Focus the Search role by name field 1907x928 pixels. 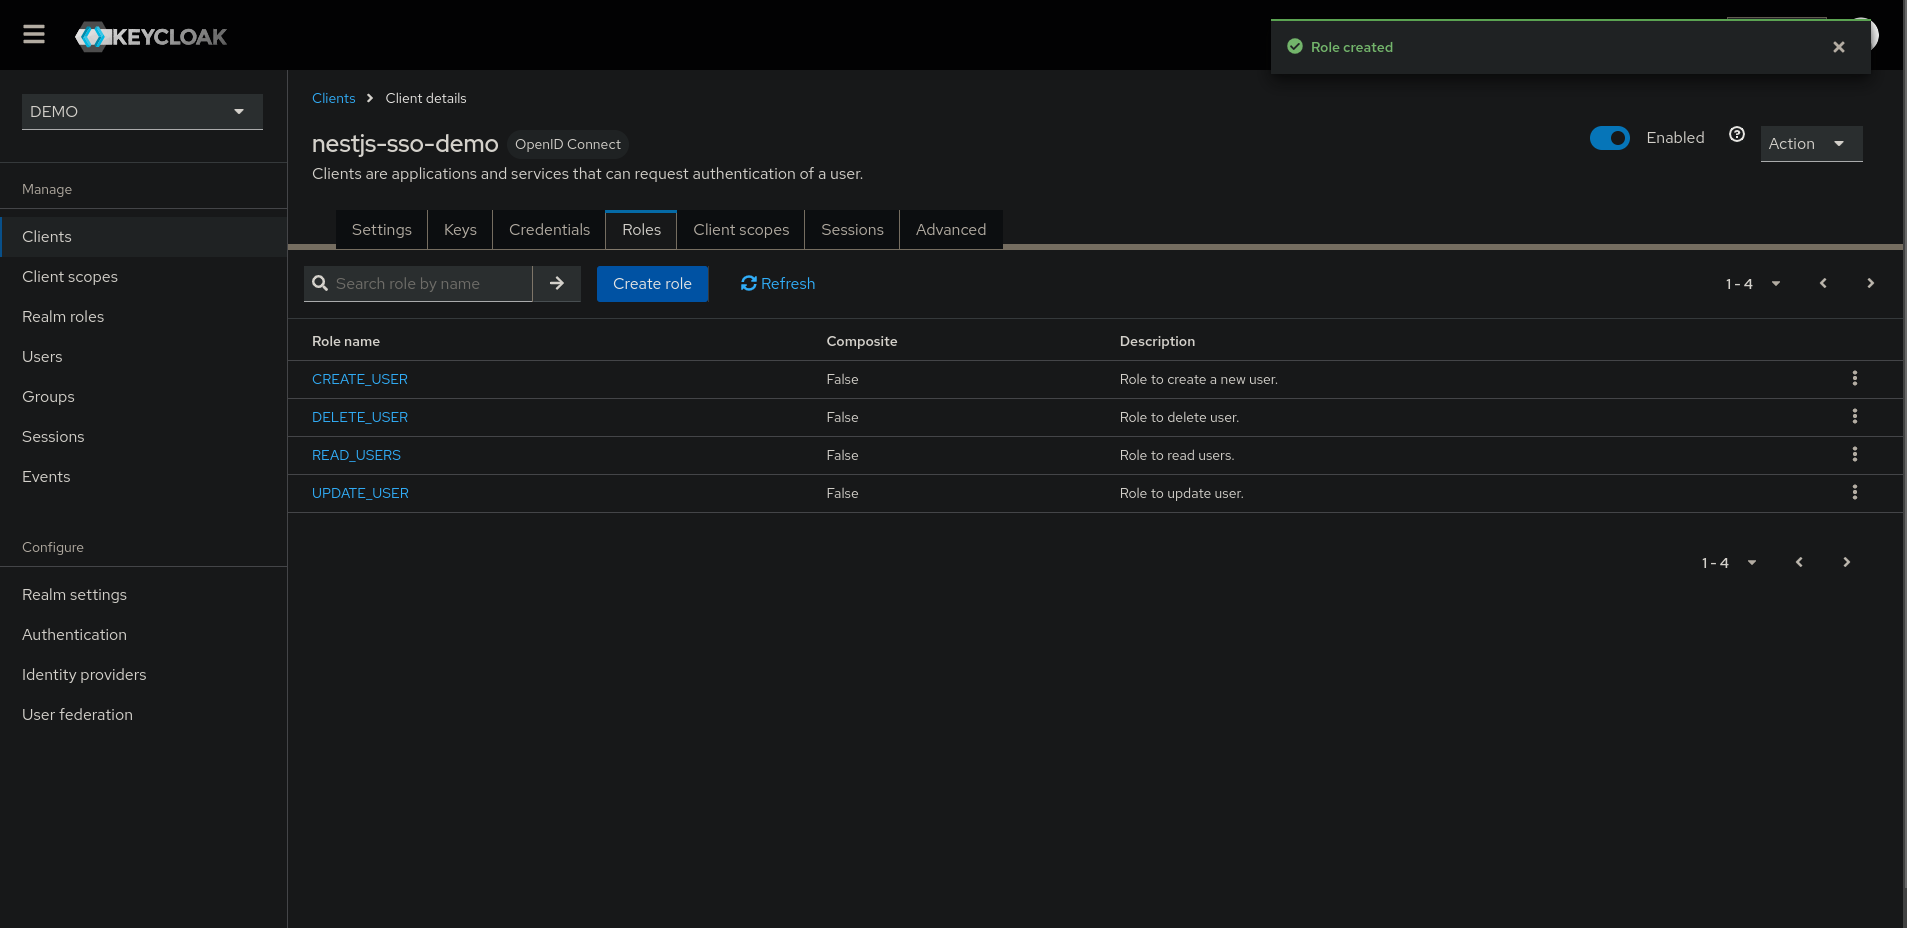click(x=432, y=284)
